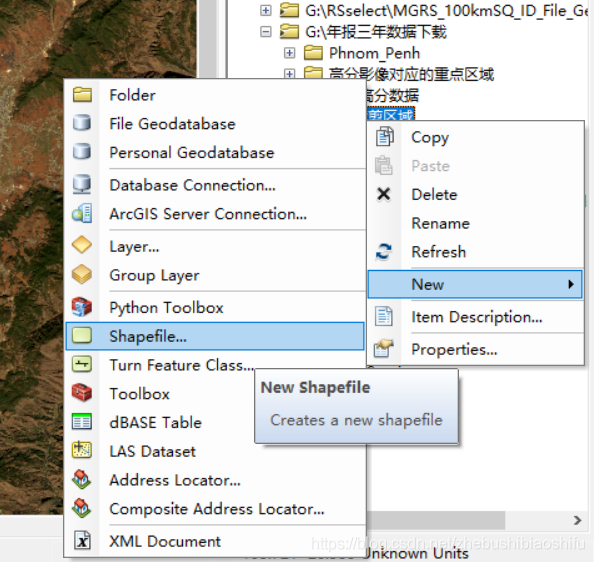This screenshot has width=594, height=562.
Task: Select Address Locator... menu entry
Action: (215, 480)
